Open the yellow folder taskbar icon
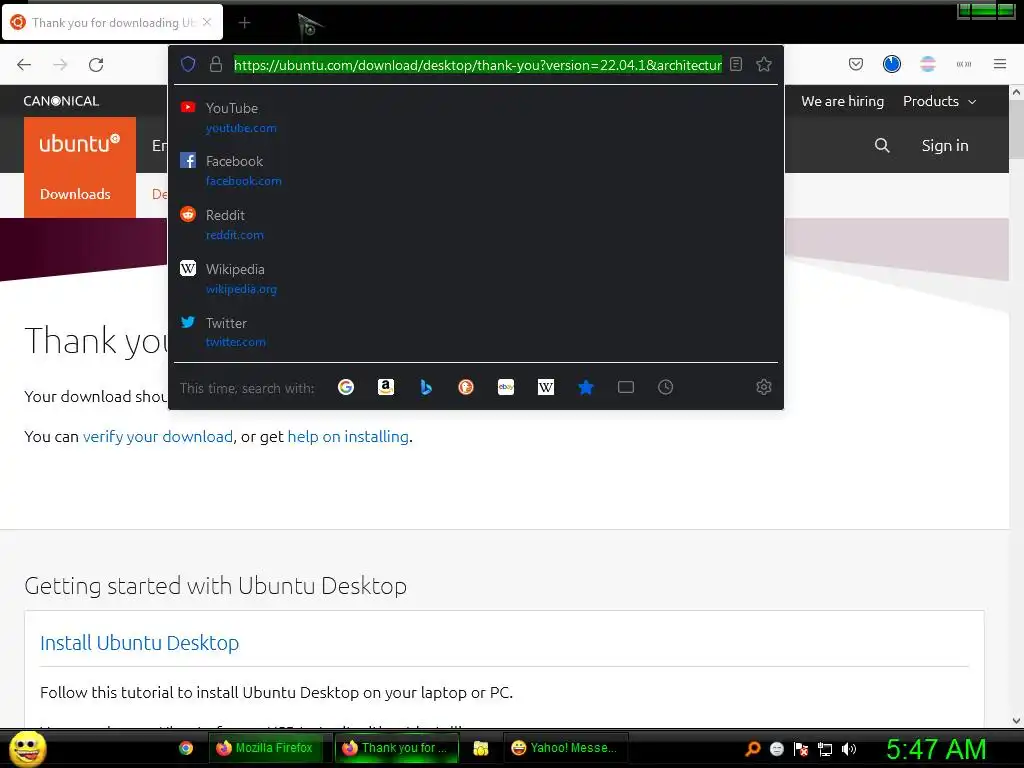The width and height of the screenshot is (1024, 768). [x=481, y=748]
